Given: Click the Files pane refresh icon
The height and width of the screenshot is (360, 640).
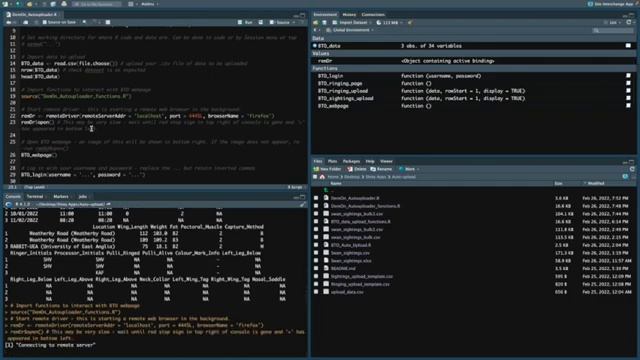Looking at the screenshot, I should coord(632,169).
